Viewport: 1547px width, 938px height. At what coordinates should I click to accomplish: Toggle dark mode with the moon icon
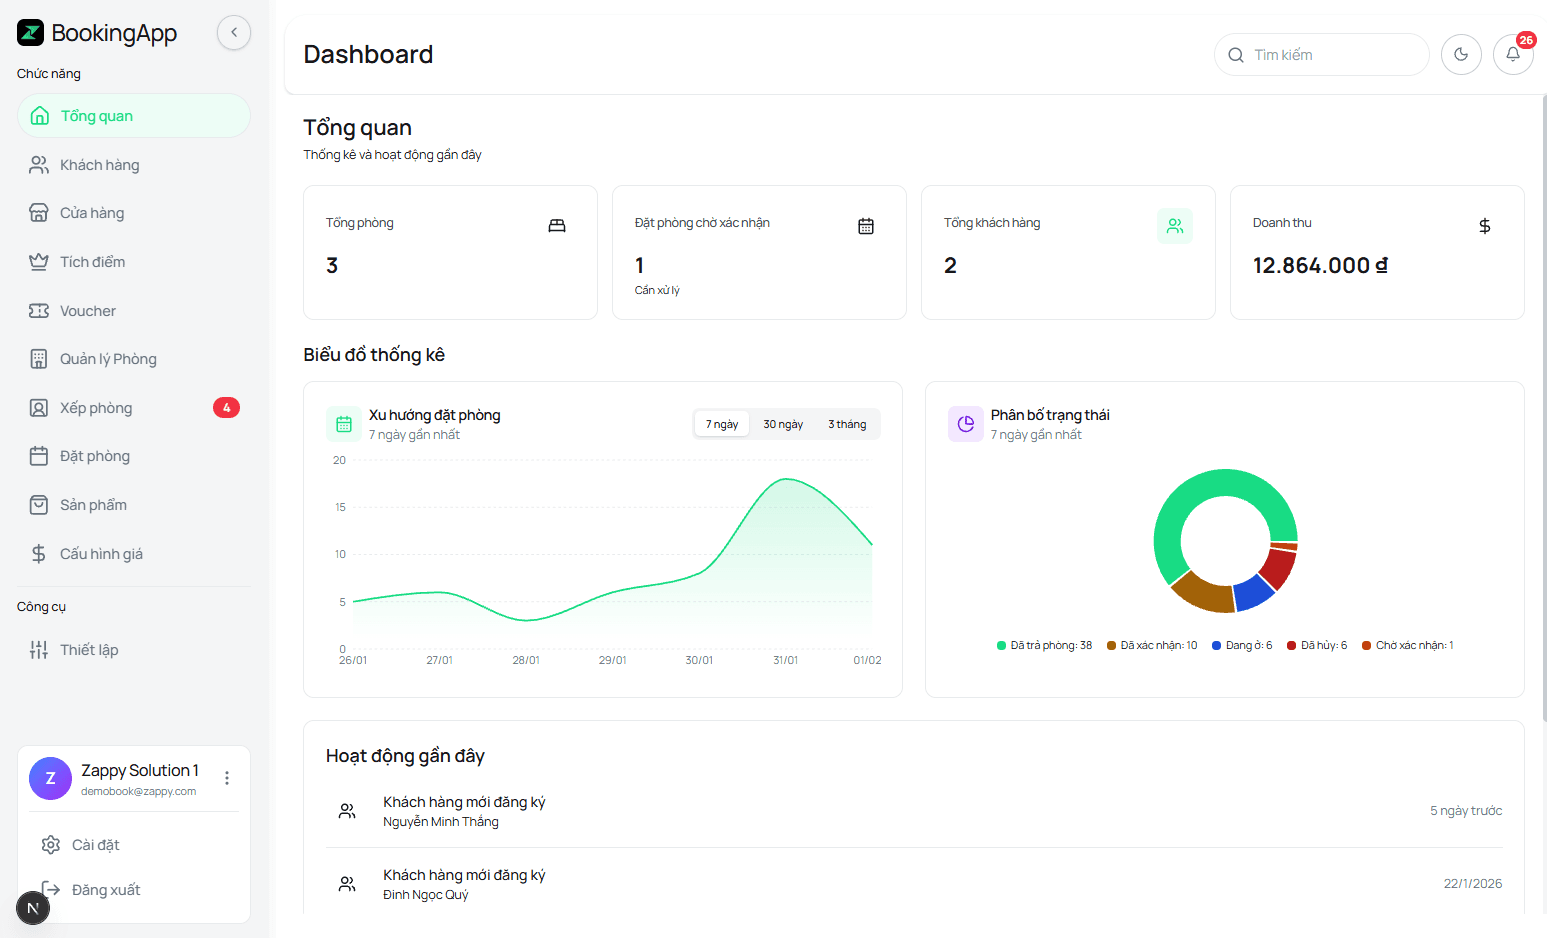(x=1461, y=54)
